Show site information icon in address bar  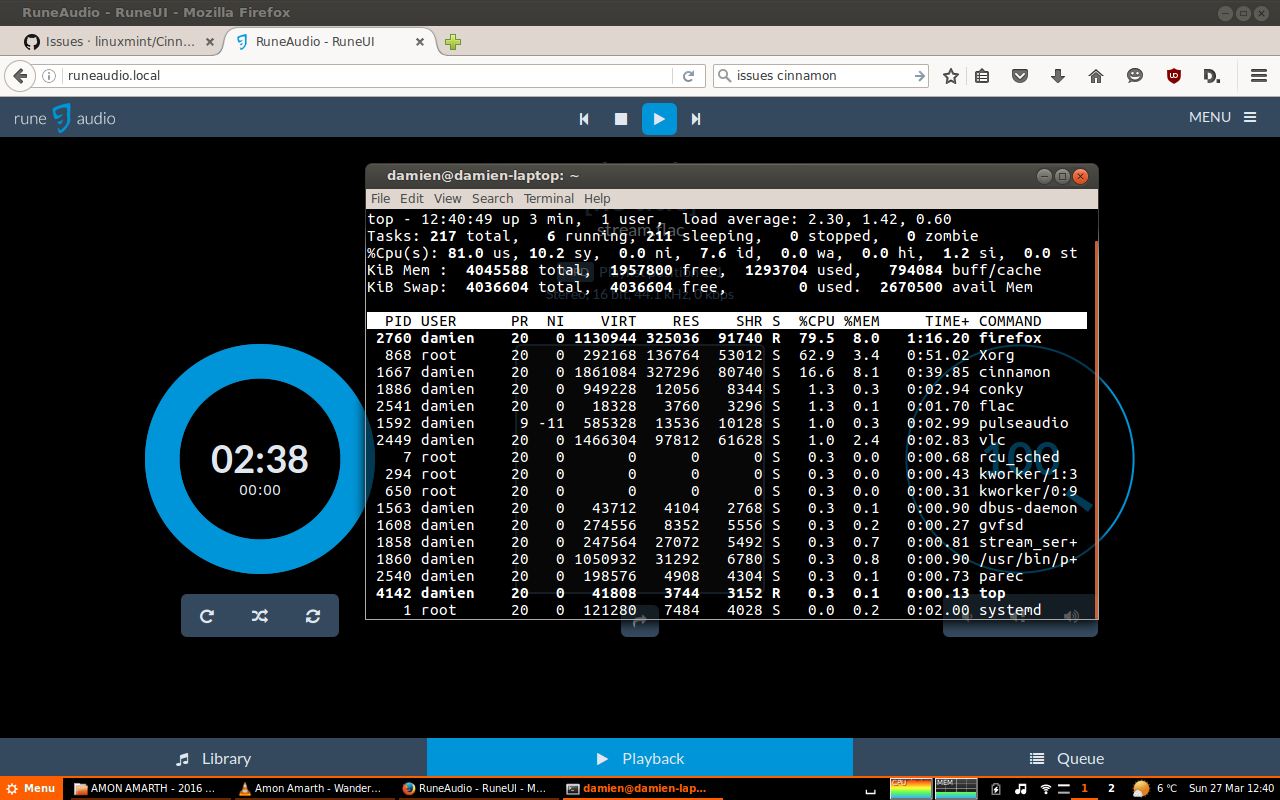49,76
